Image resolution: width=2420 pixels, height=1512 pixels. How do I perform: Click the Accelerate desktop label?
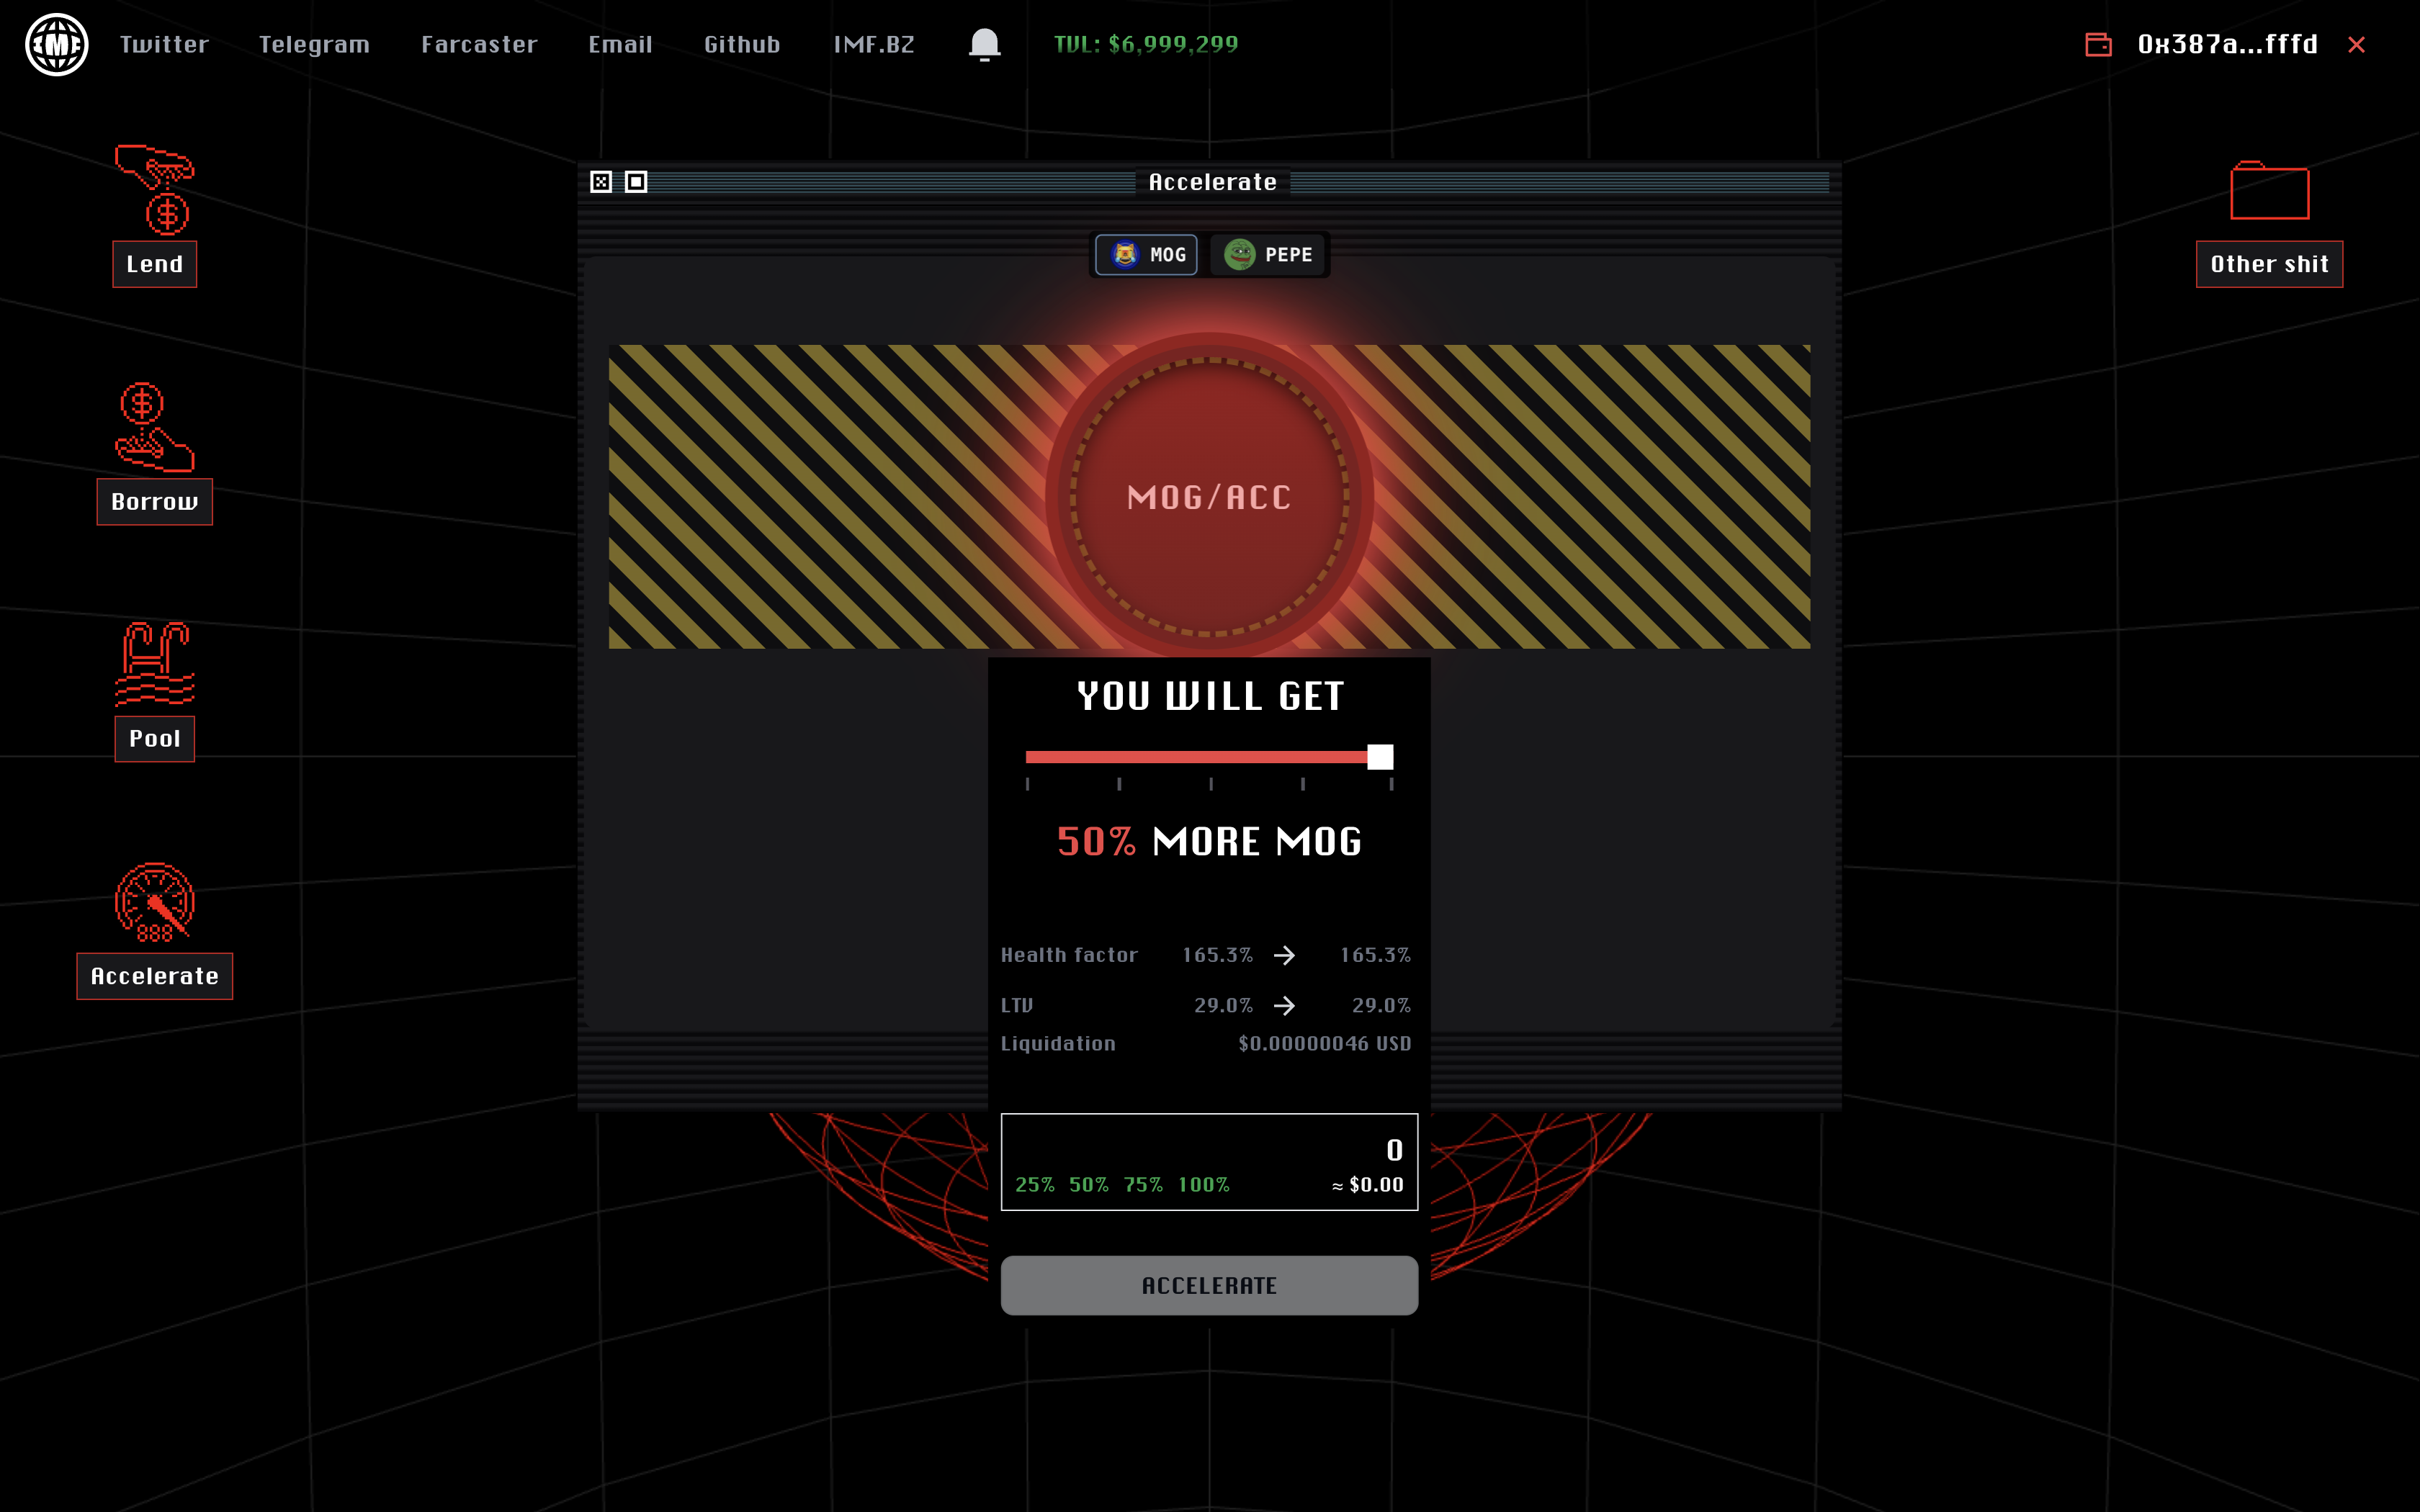(x=155, y=976)
